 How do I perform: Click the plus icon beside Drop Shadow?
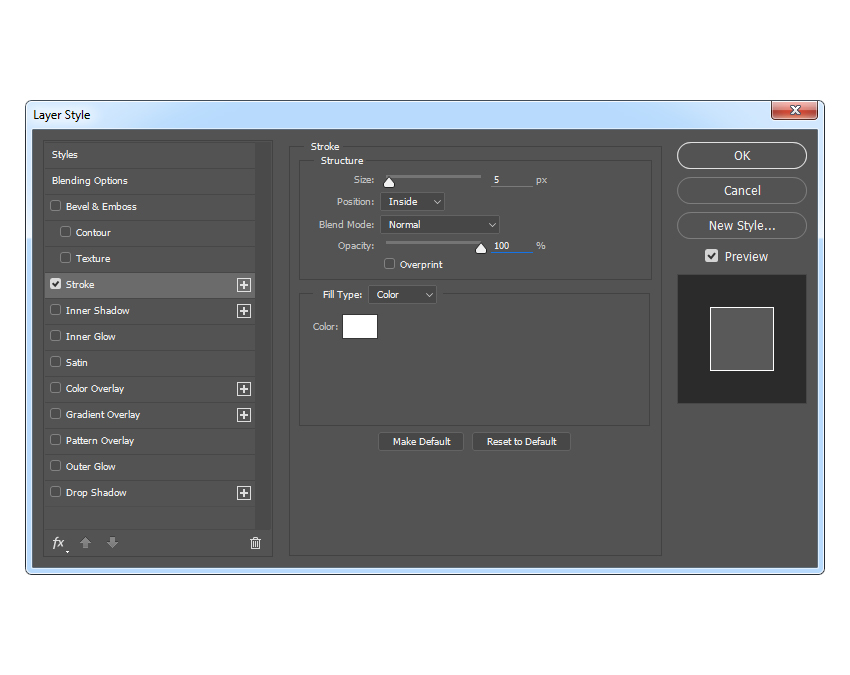point(243,493)
